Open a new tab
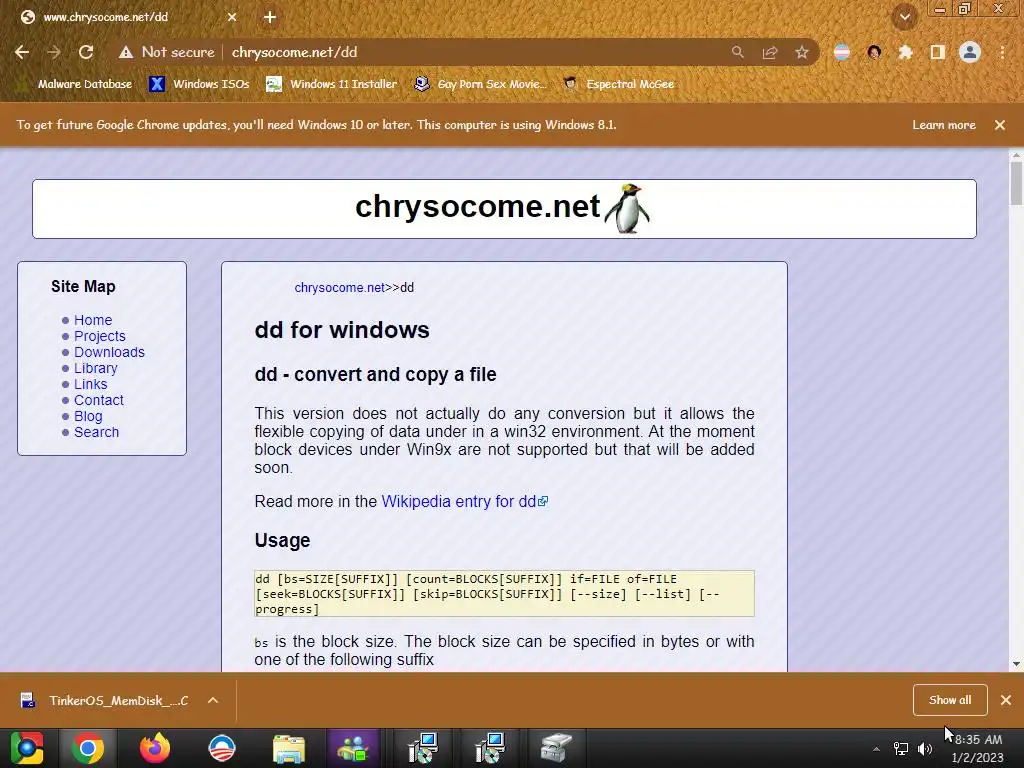 click(x=270, y=17)
